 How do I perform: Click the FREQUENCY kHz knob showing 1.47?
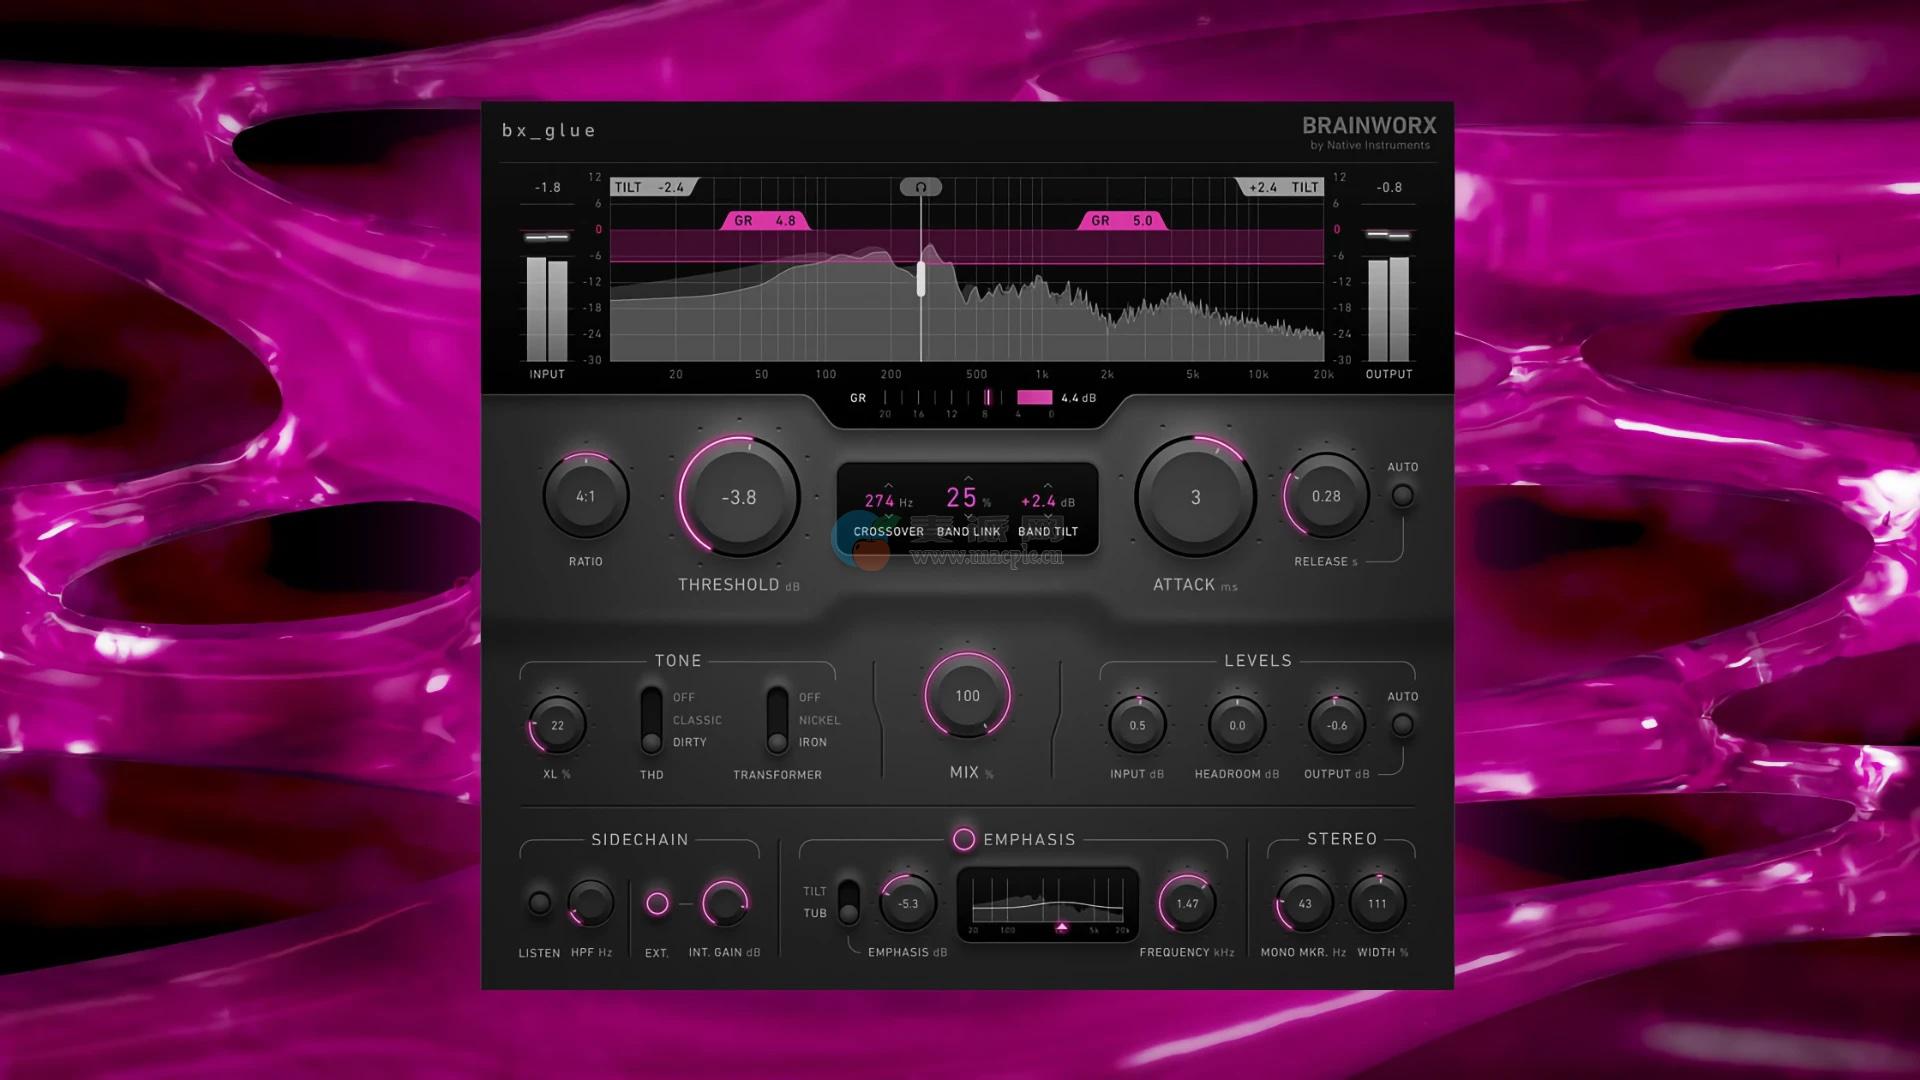click(x=1187, y=903)
